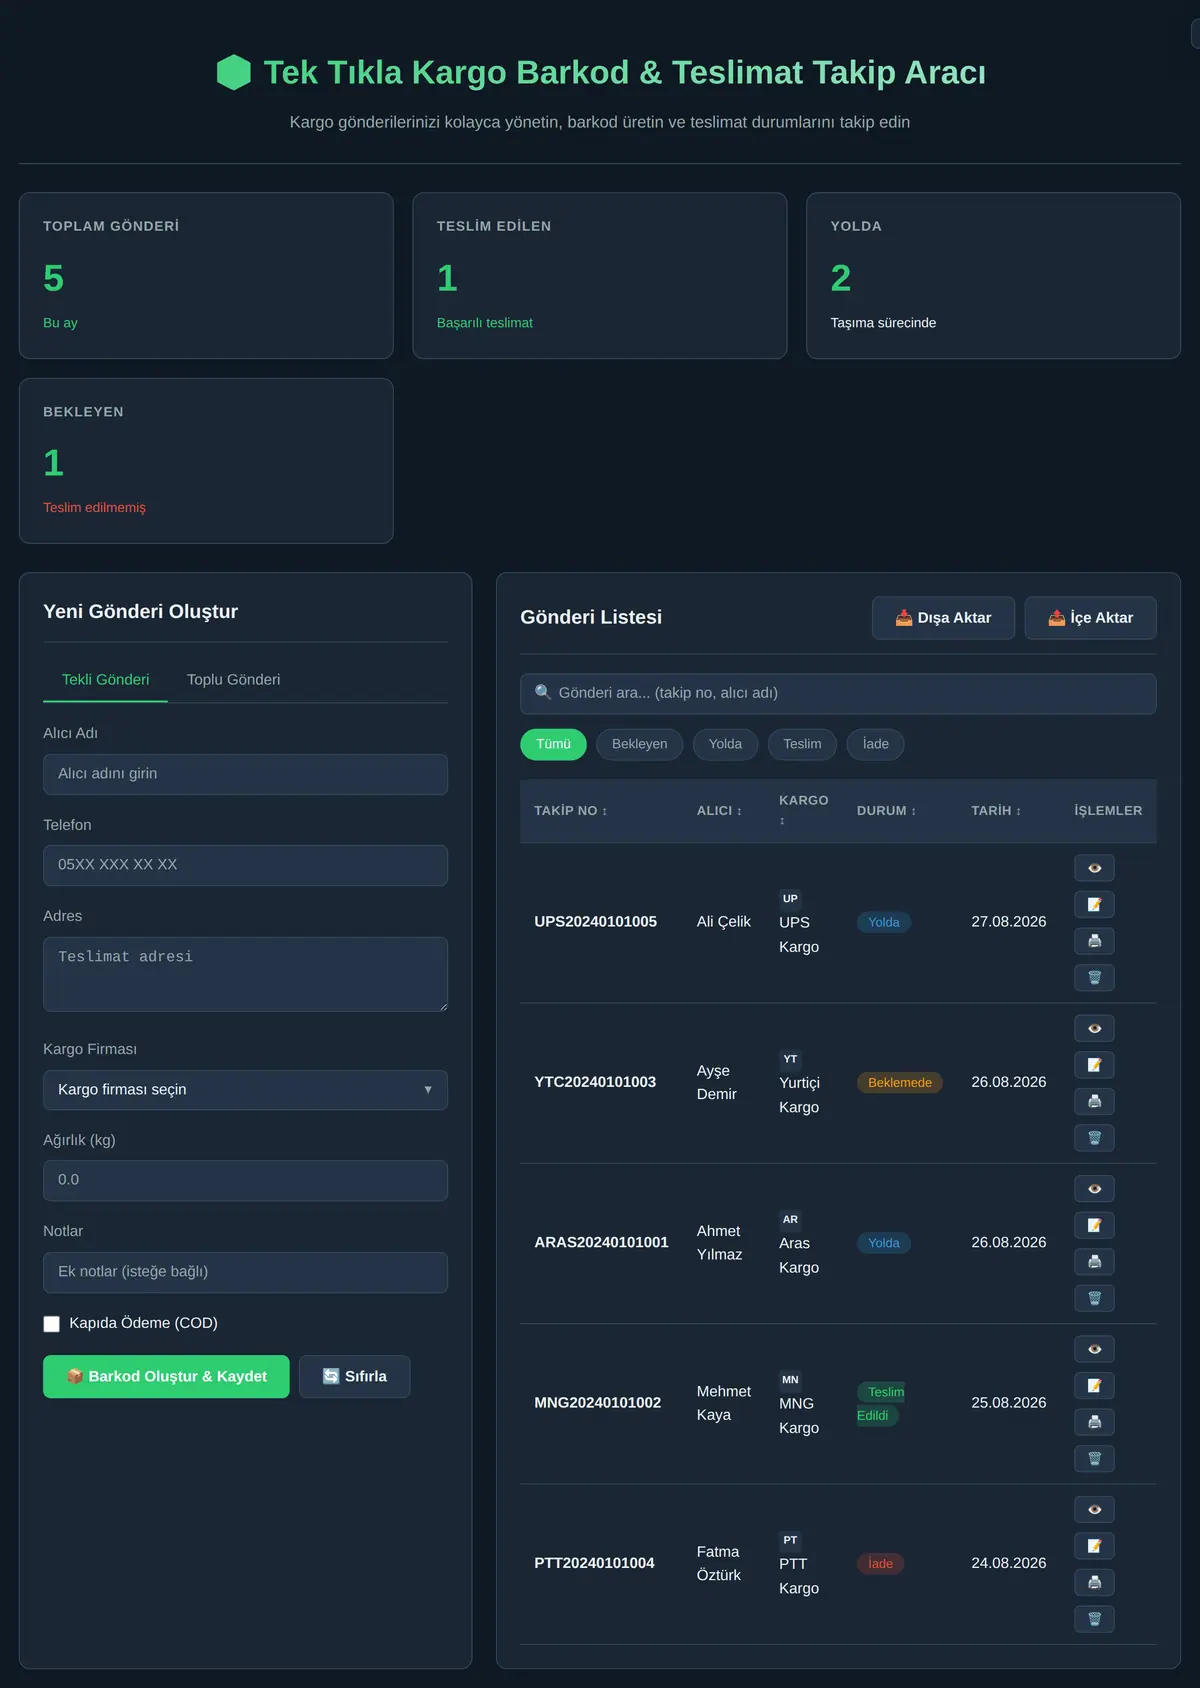View details of shipment MNG20240101002
This screenshot has width=1200, height=1688.
pos(1094,1349)
